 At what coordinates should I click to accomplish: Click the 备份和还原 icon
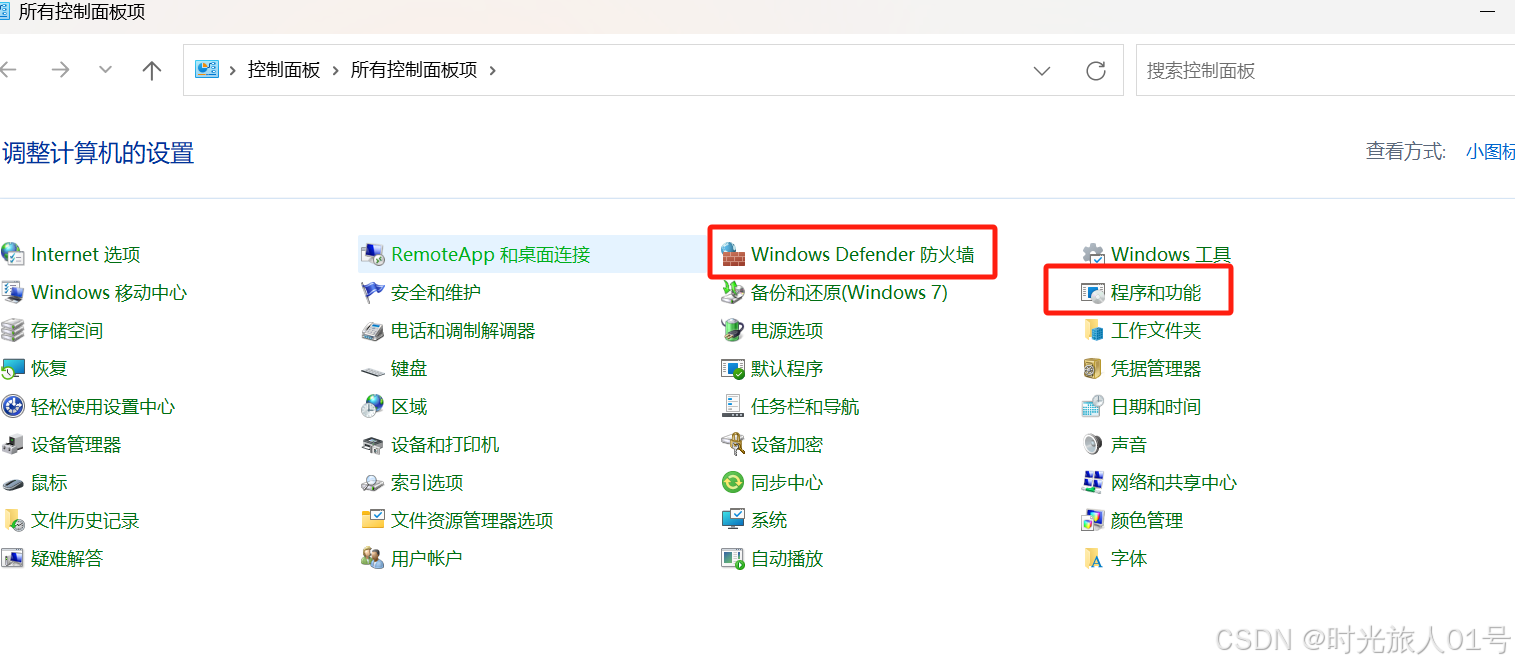(x=733, y=292)
